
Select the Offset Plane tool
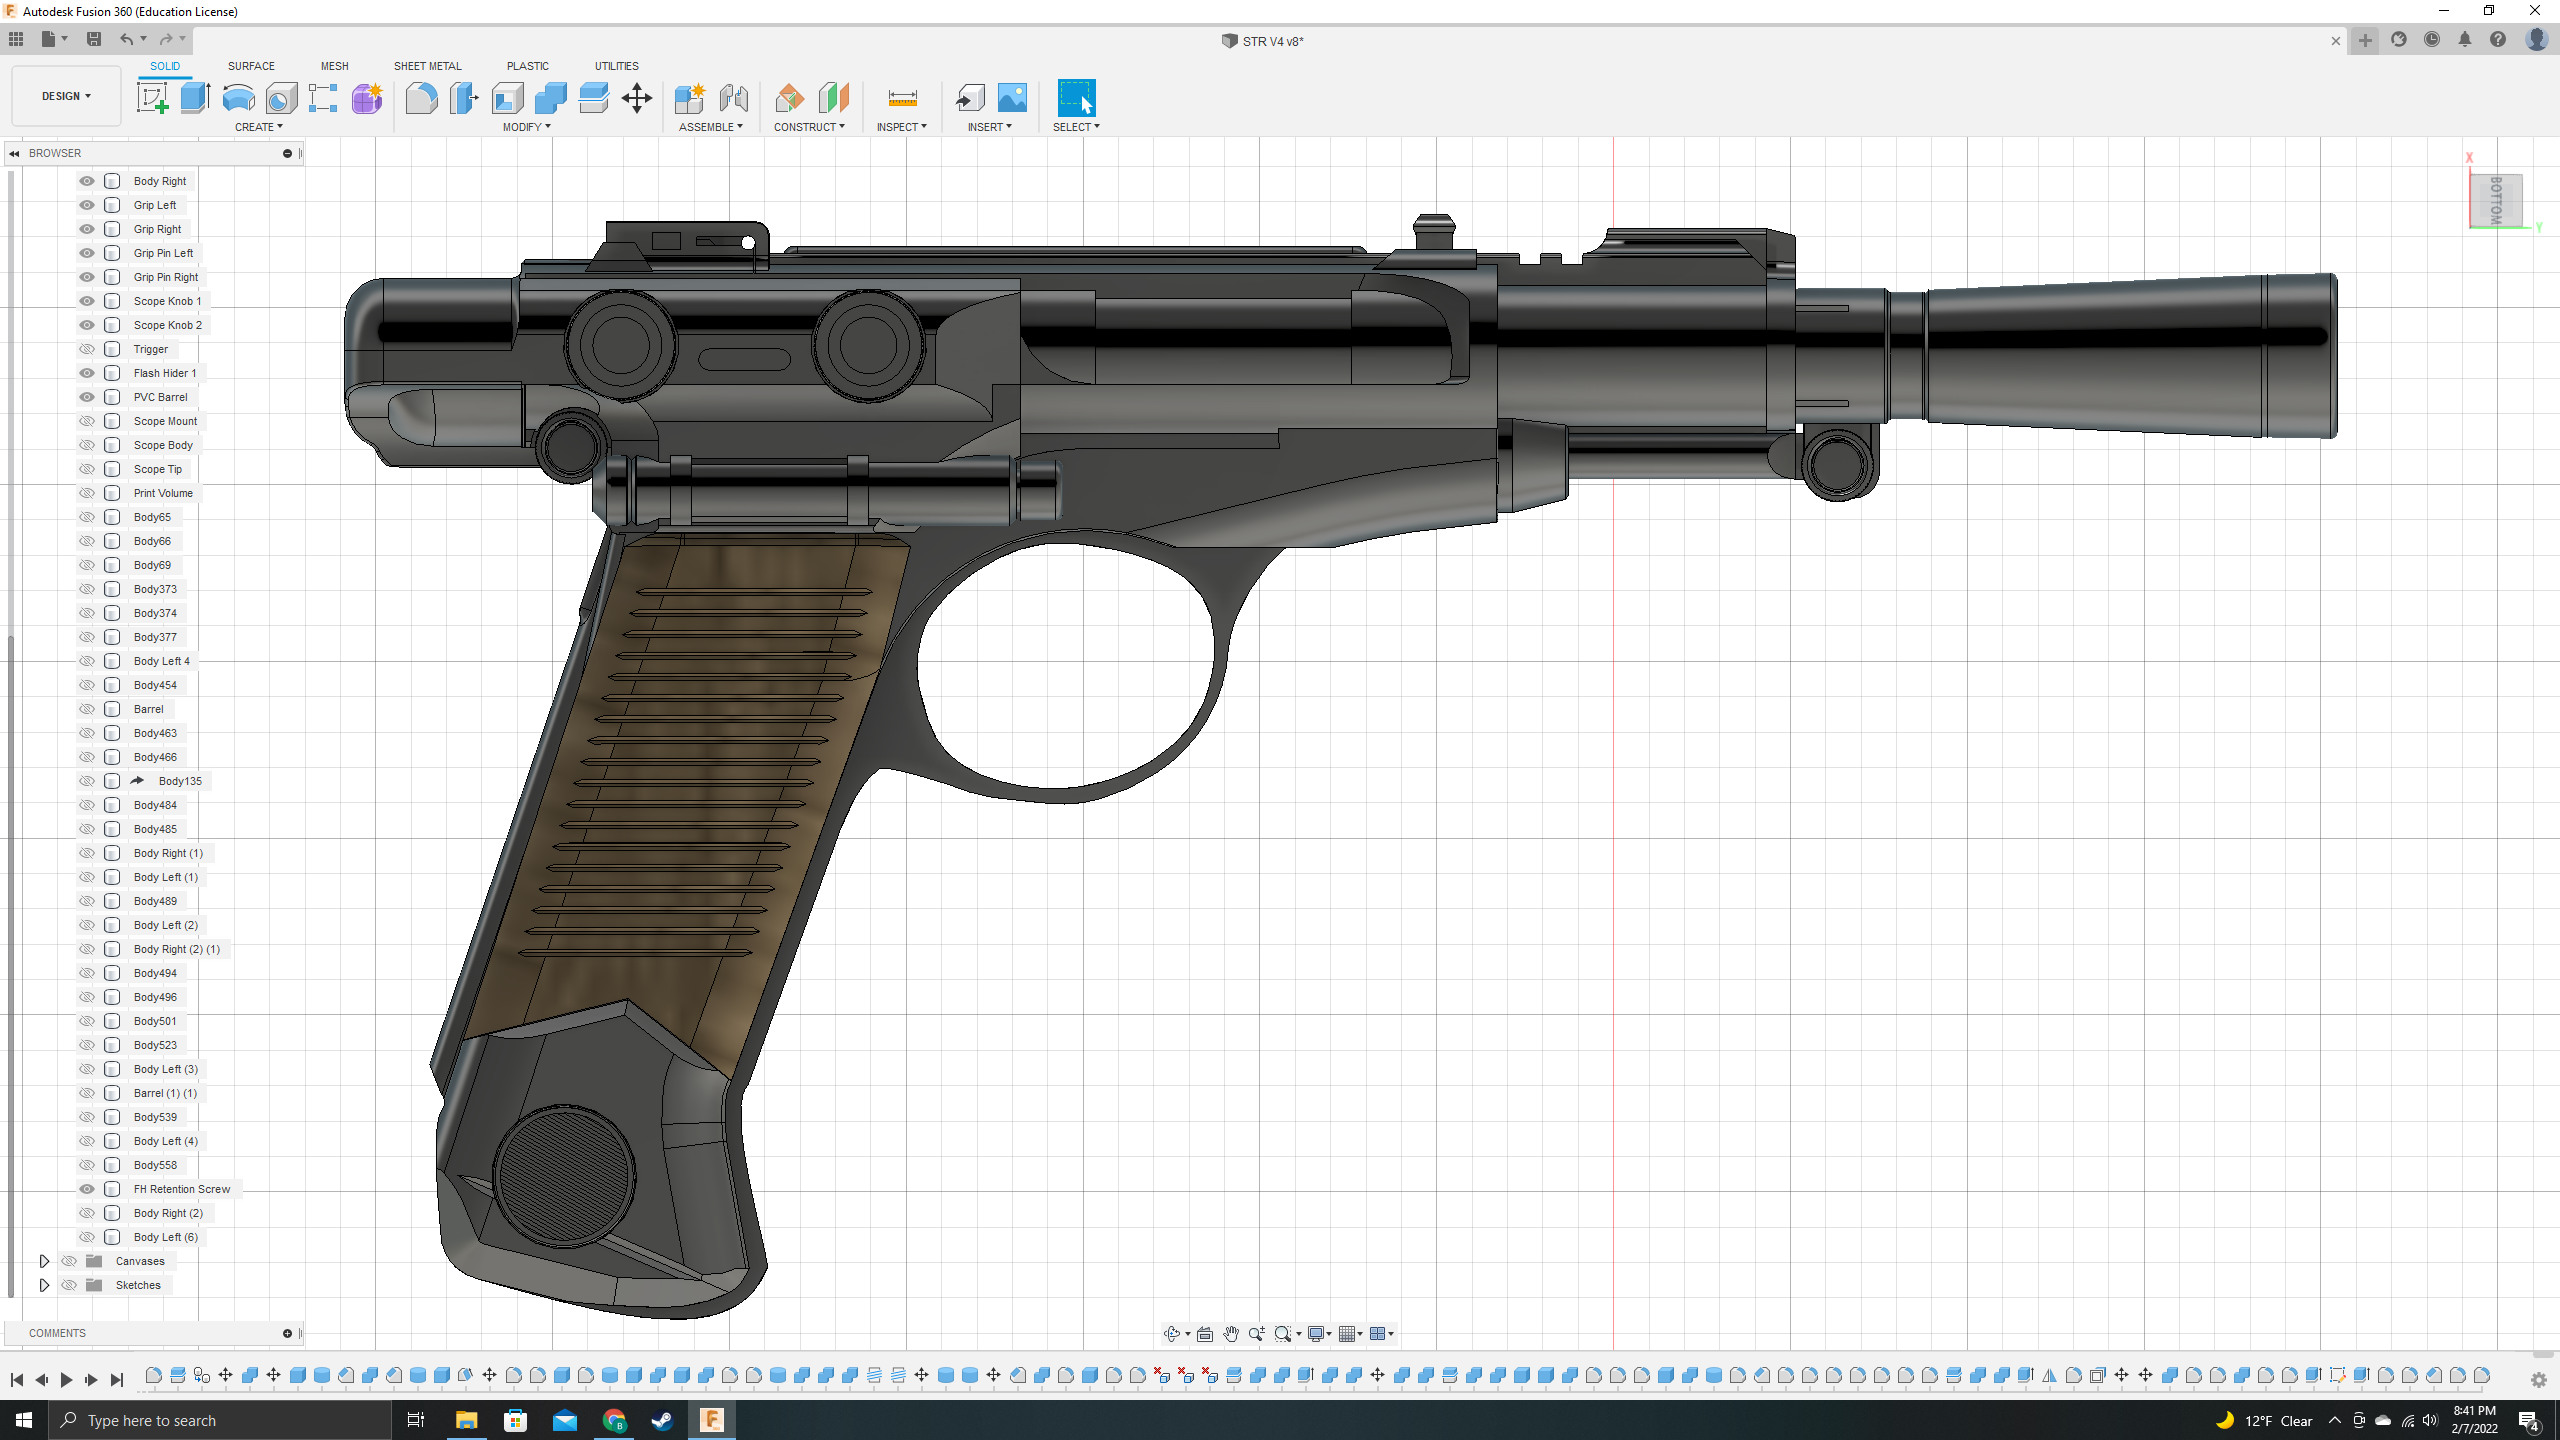point(789,98)
